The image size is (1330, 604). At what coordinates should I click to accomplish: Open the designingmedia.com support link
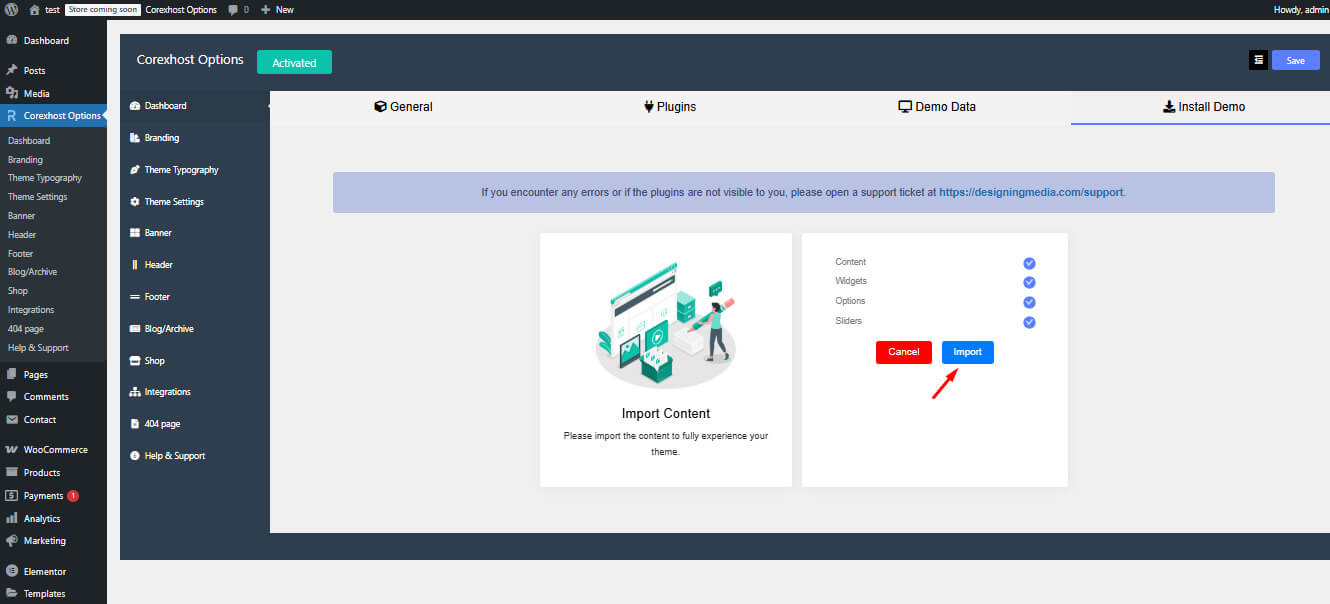[x=1032, y=192]
